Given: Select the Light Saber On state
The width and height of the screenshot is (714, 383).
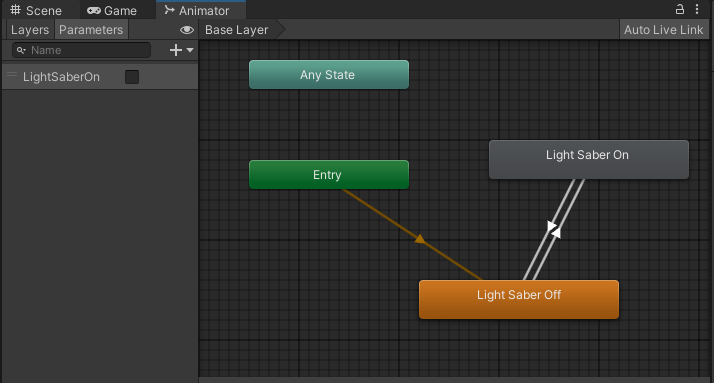Looking at the screenshot, I should pos(589,159).
